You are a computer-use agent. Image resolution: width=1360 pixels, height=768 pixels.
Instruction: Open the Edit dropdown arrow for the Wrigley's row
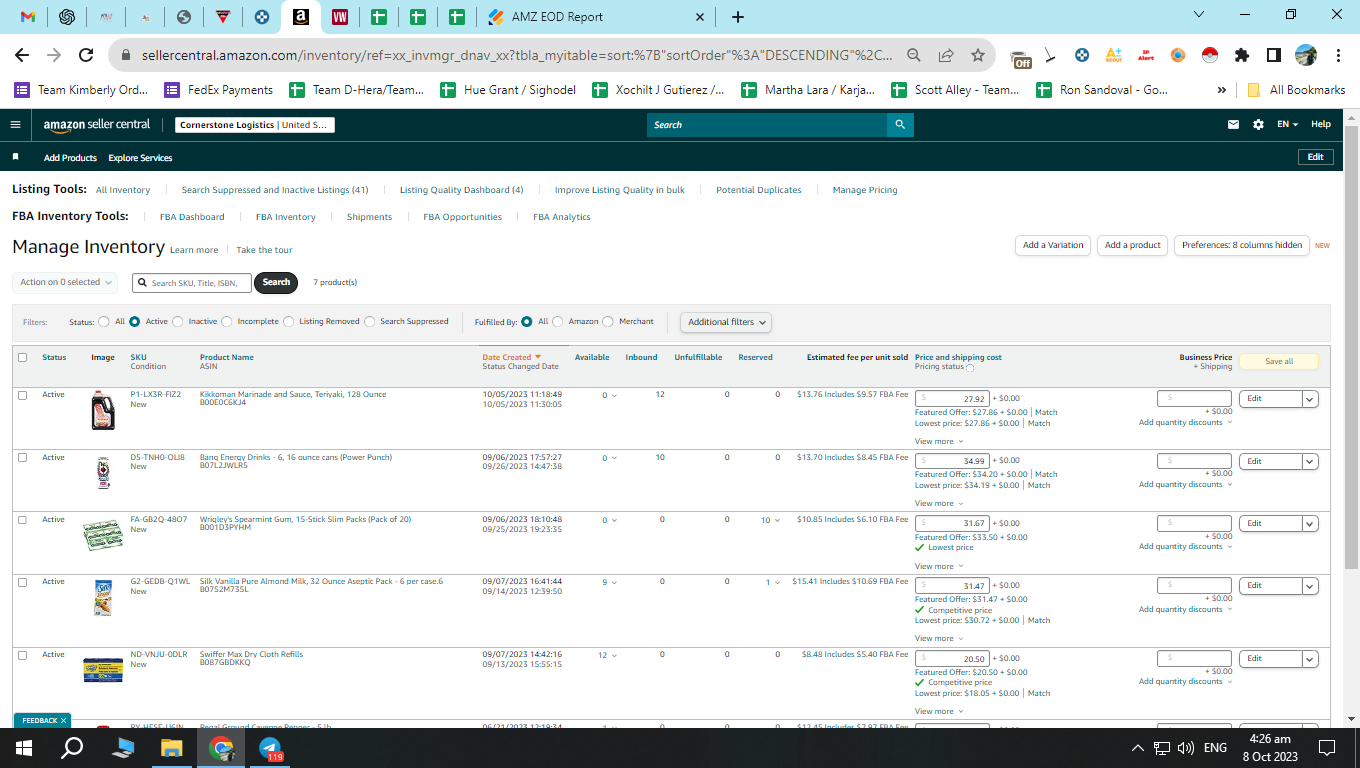(x=1310, y=524)
